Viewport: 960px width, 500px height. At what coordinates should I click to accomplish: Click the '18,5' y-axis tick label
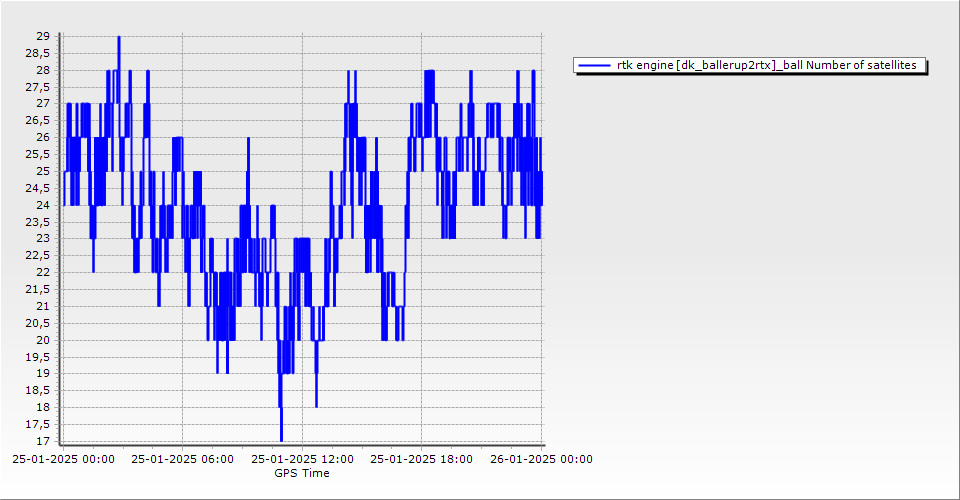pyautogui.click(x=38, y=391)
